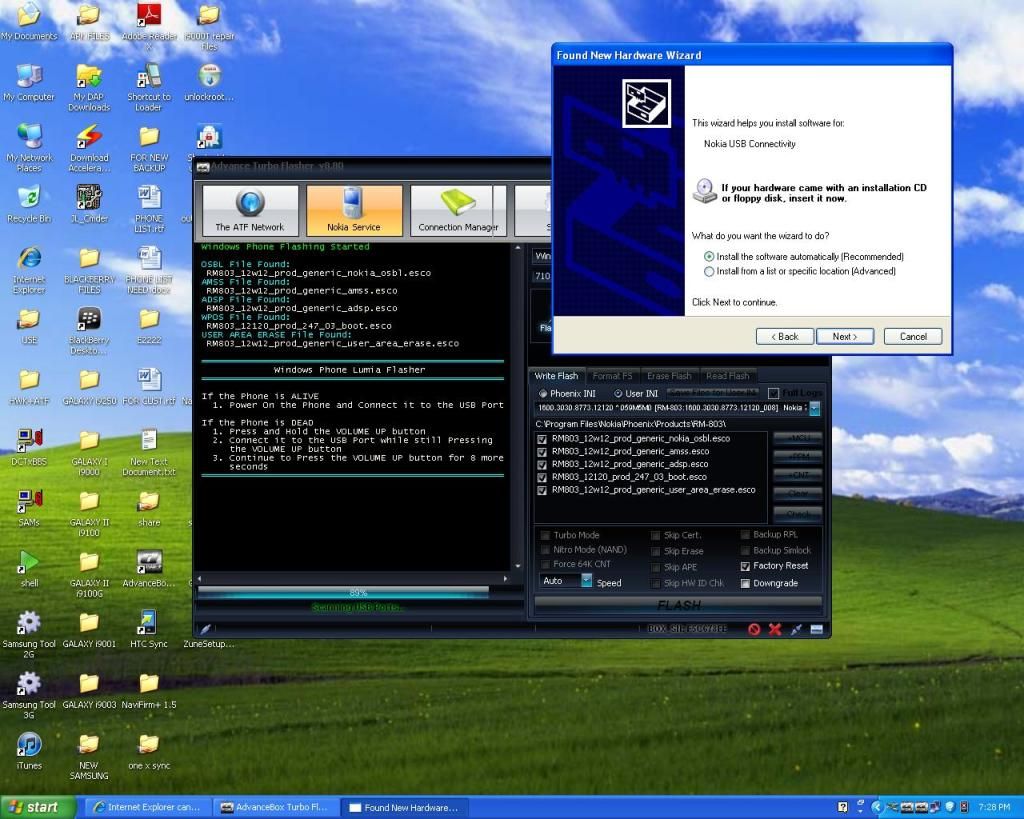Screen dimensions: 1024x819
Task: Open the shell desktop shortcut
Action: point(29,569)
